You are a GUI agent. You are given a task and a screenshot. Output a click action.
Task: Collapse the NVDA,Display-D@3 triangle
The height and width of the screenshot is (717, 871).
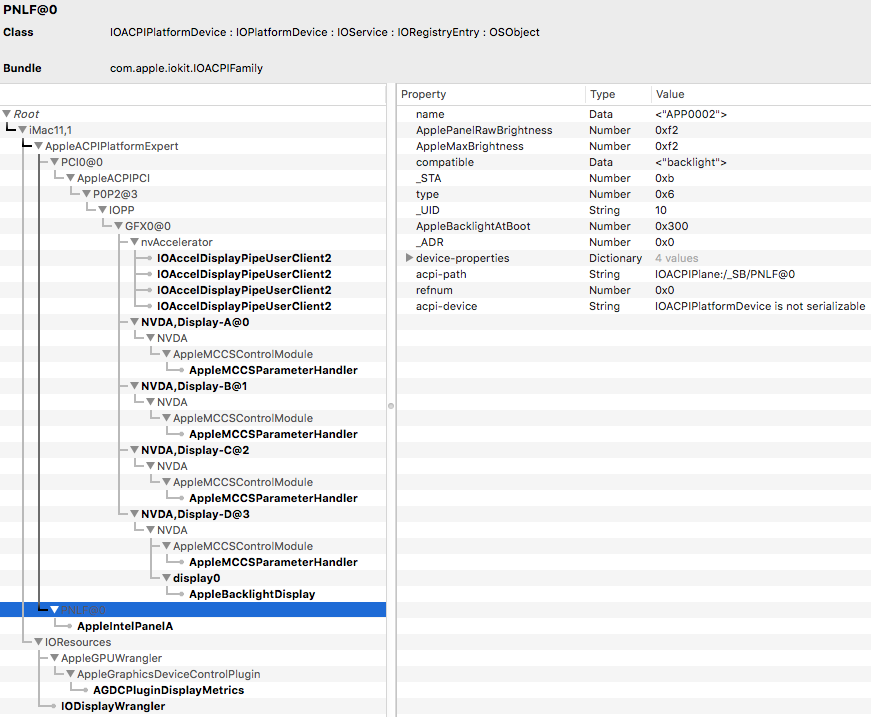(x=134, y=514)
